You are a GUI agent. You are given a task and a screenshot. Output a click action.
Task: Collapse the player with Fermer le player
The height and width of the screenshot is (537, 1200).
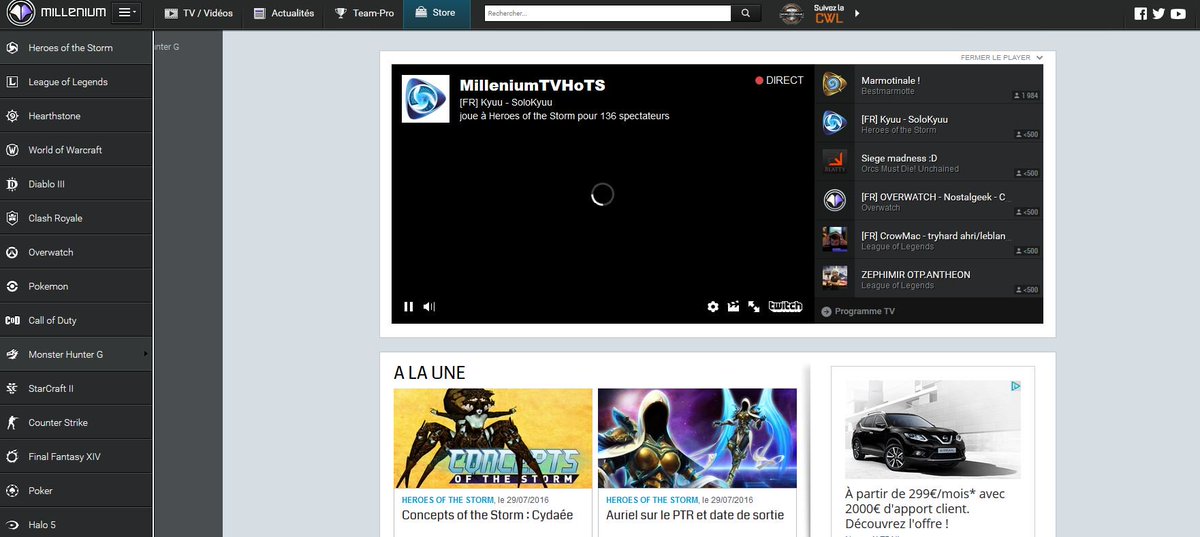1002,58
